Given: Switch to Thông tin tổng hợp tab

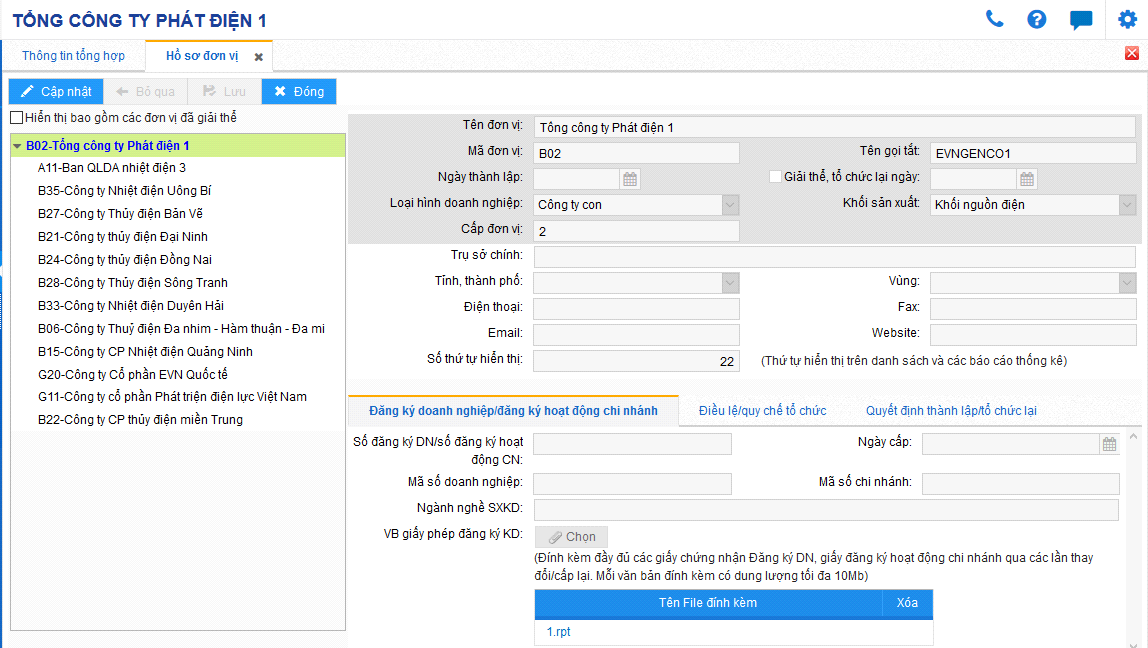Looking at the screenshot, I should pyautogui.click(x=73, y=56).
